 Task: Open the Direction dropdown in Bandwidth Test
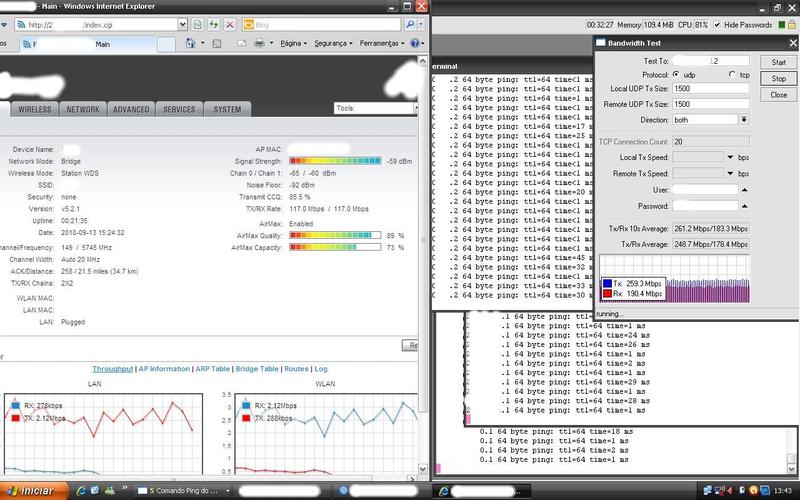(743, 119)
